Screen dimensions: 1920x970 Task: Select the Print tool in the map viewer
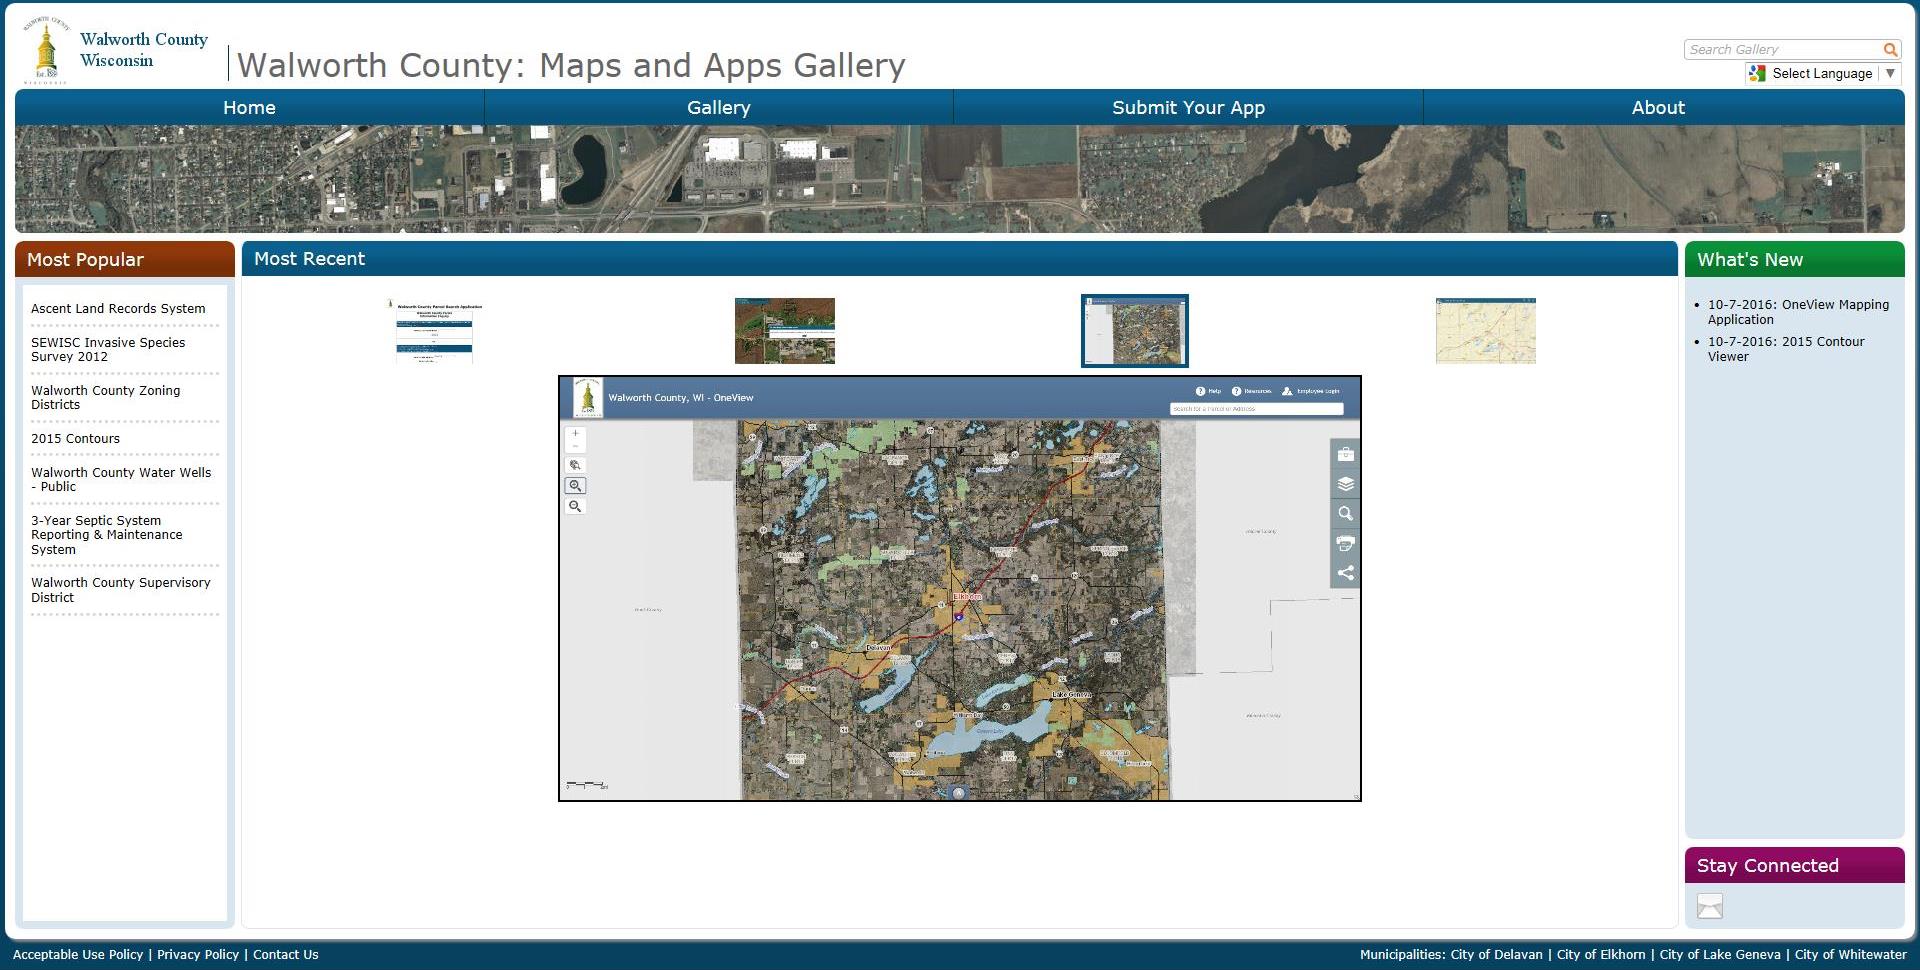(1345, 544)
